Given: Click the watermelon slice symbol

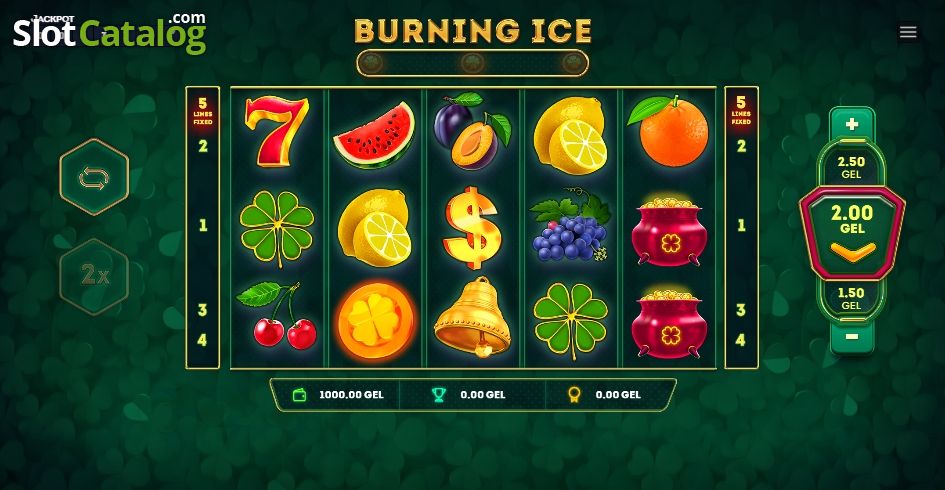Looking at the screenshot, I should point(374,136).
